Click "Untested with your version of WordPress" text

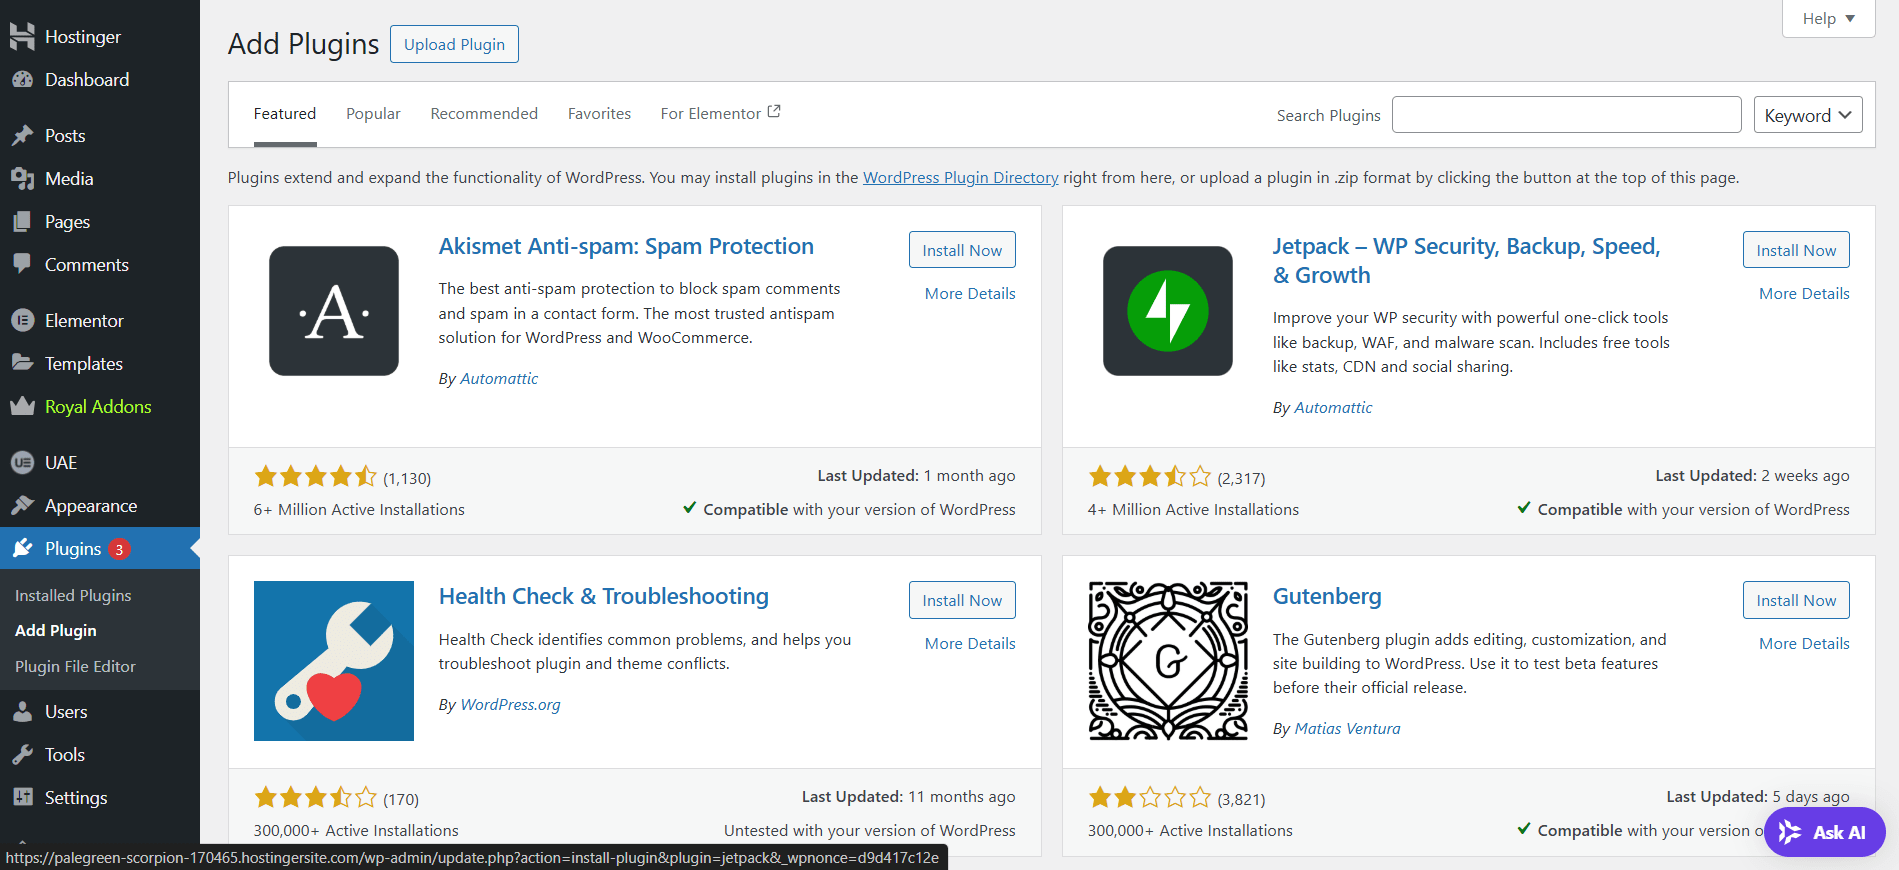click(870, 831)
